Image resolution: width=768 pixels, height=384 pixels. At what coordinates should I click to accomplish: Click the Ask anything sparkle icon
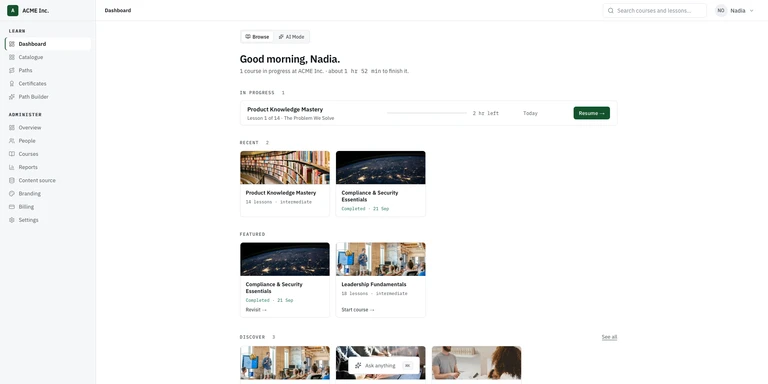(358, 366)
